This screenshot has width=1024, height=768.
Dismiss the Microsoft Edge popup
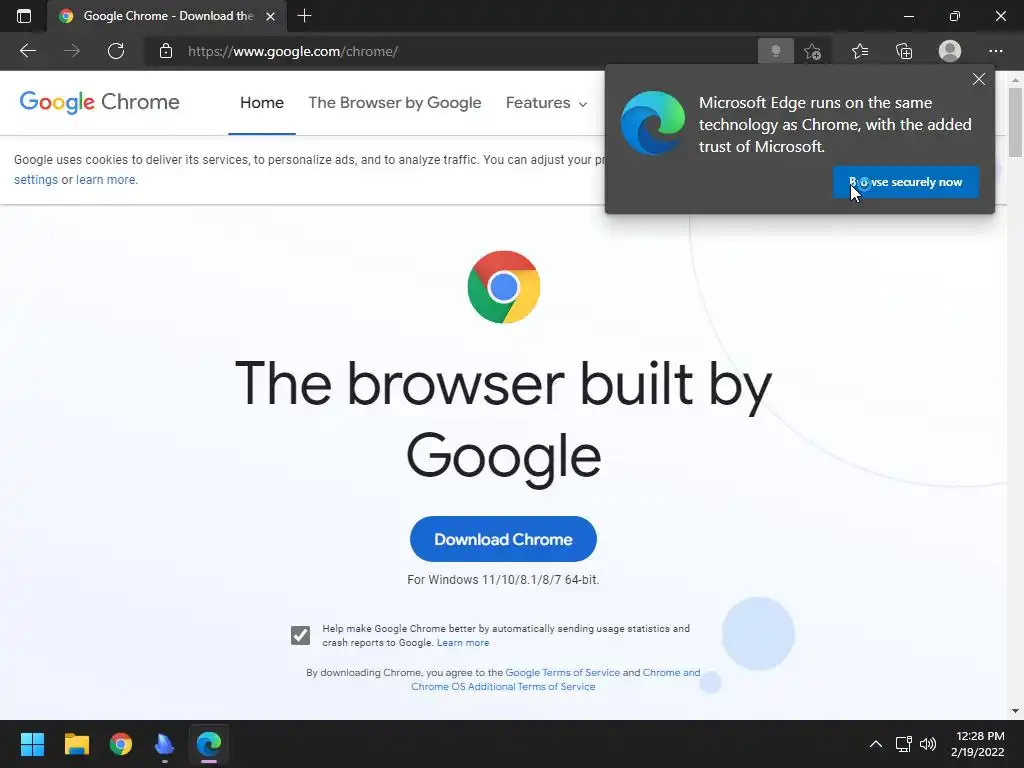click(978, 79)
